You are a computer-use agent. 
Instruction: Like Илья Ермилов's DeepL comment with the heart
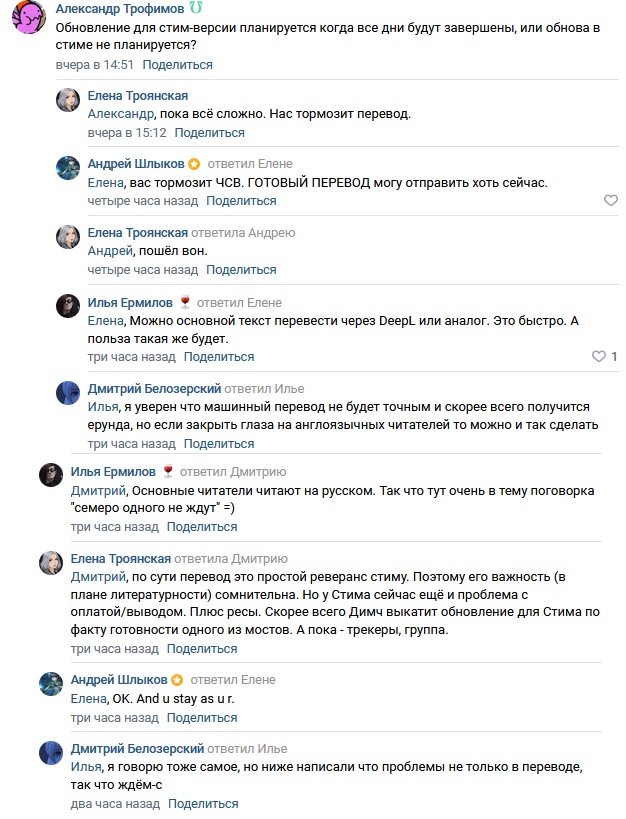(x=598, y=356)
